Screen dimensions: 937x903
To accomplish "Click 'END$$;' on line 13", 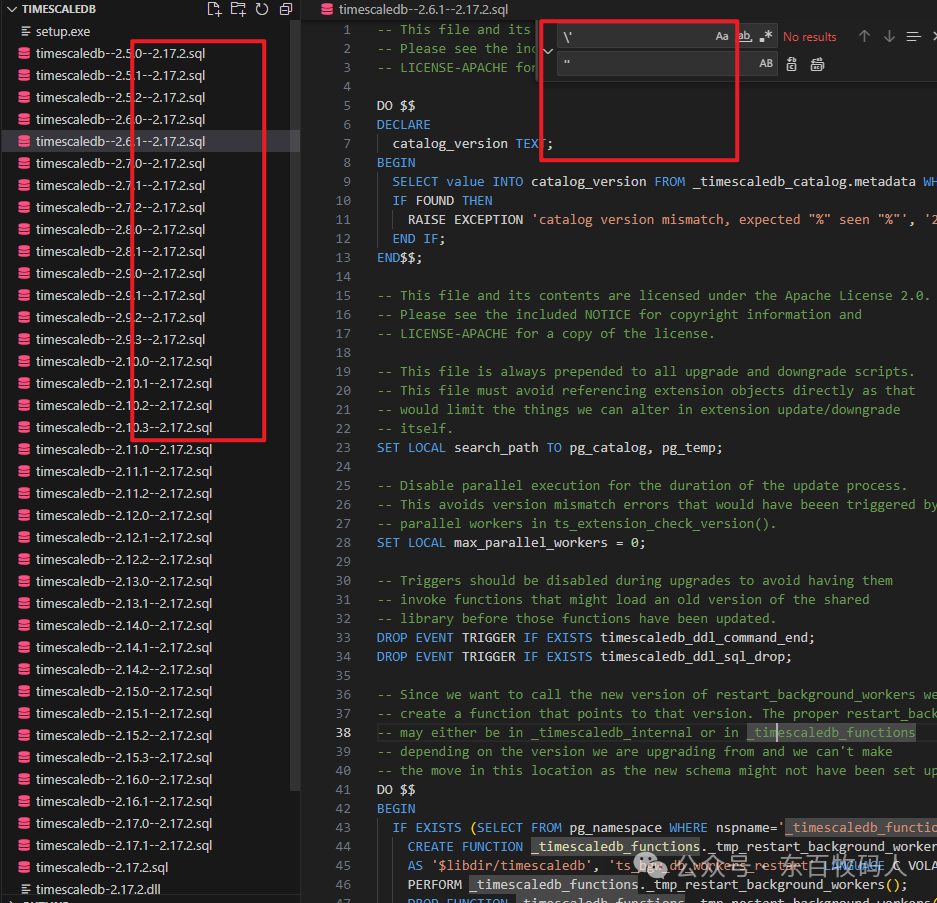I will click(x=399, y=258).
